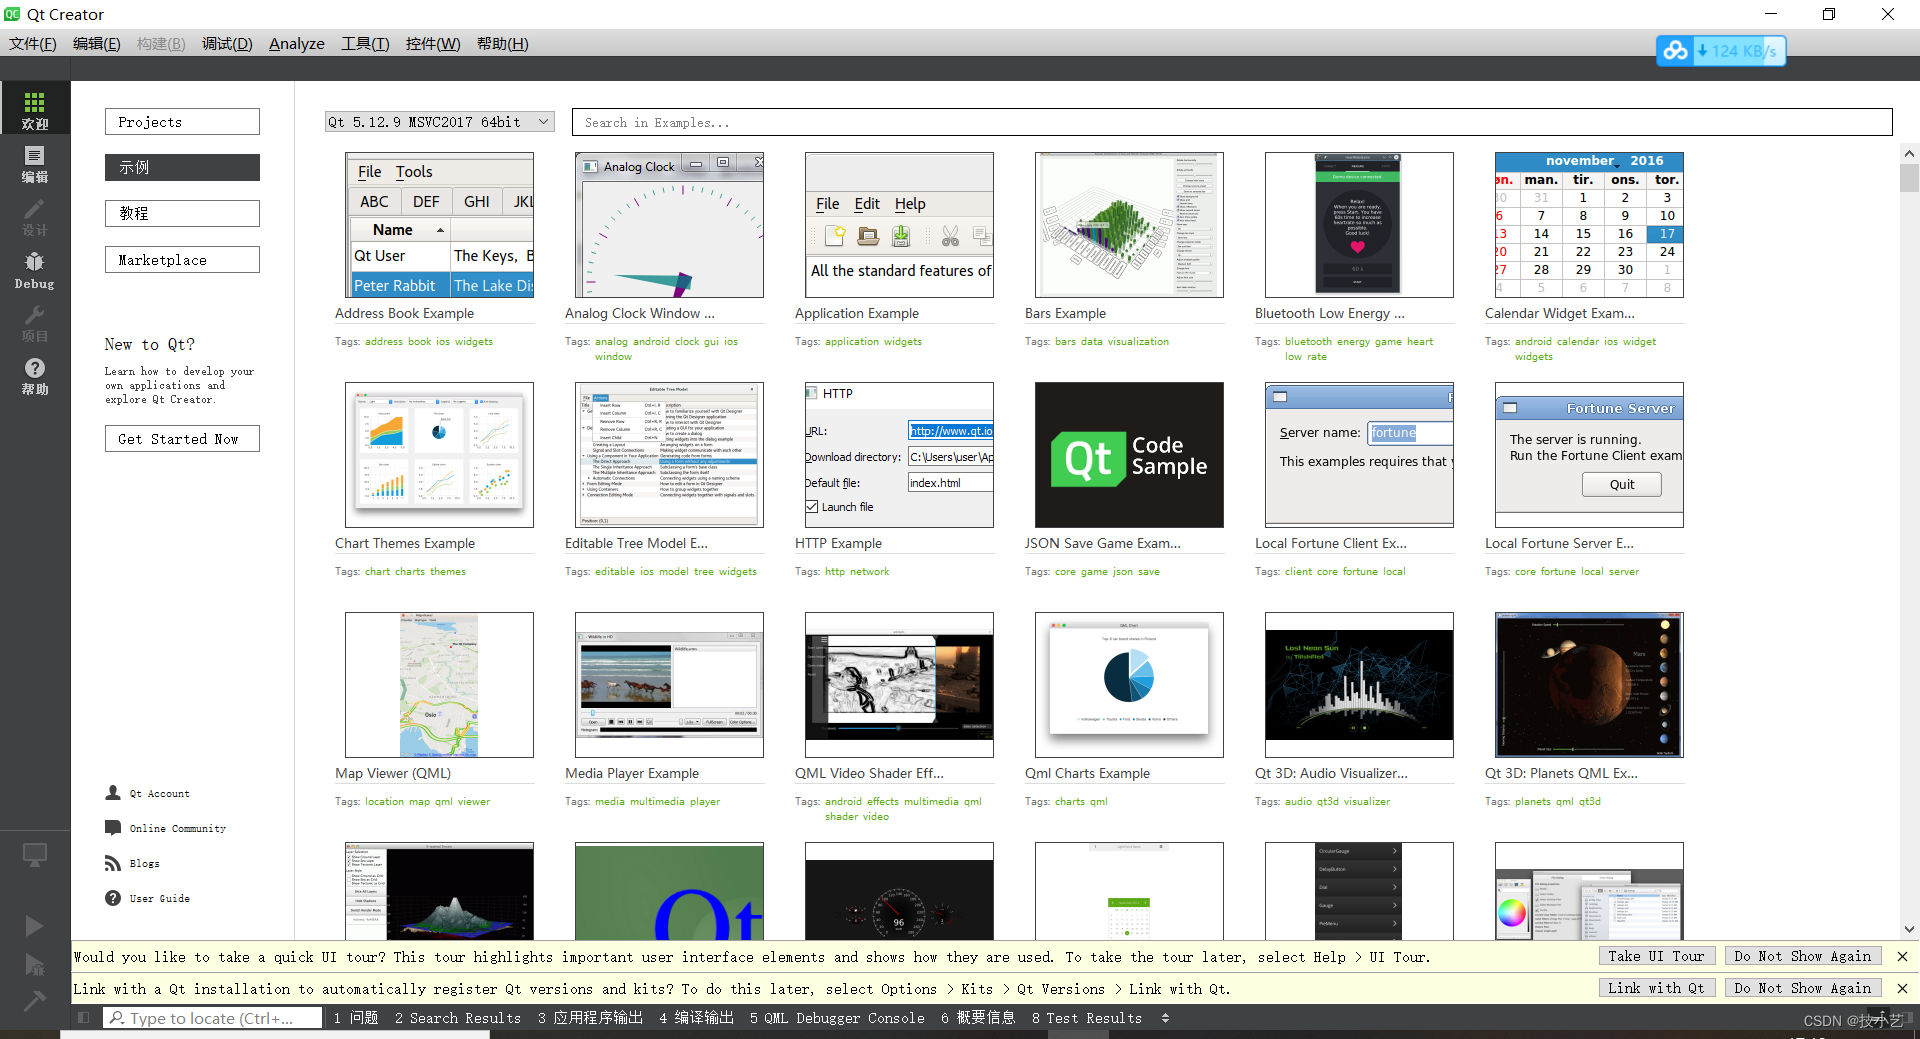Click the User Guide question mark icon
Image resolution: width=1920 pixels, height=1039 pixels.
(x=113, y=898)
